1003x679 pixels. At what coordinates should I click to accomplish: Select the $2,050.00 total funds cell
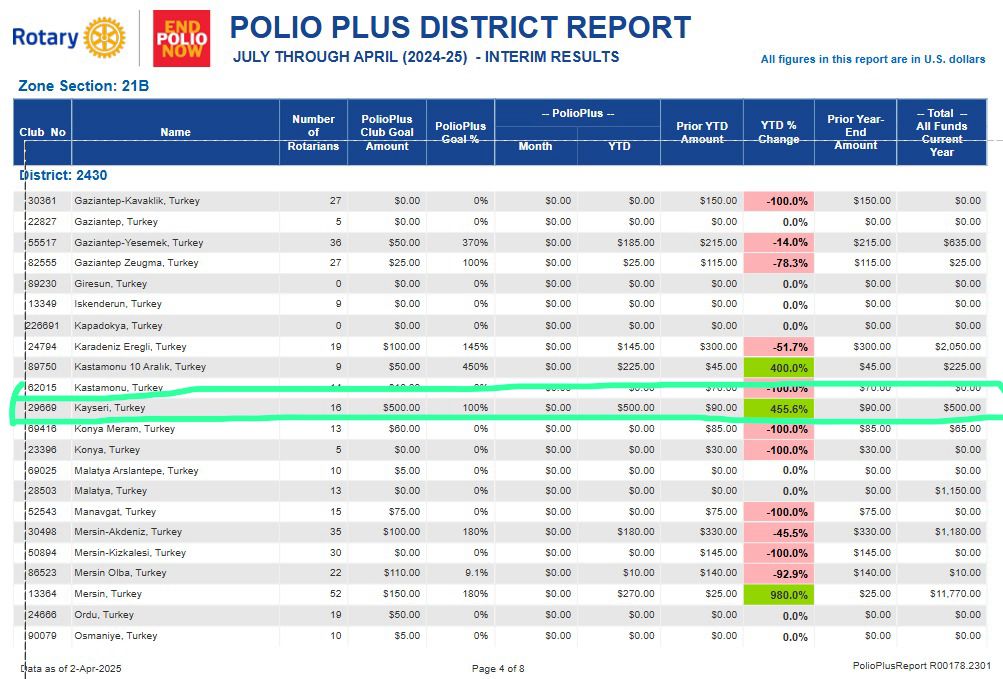coord(958,347)
